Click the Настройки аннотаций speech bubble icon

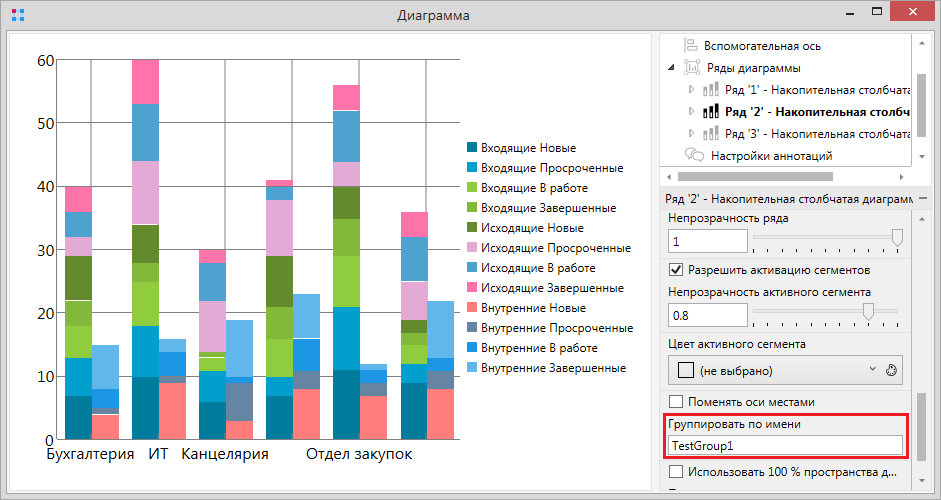coord(694,155)
